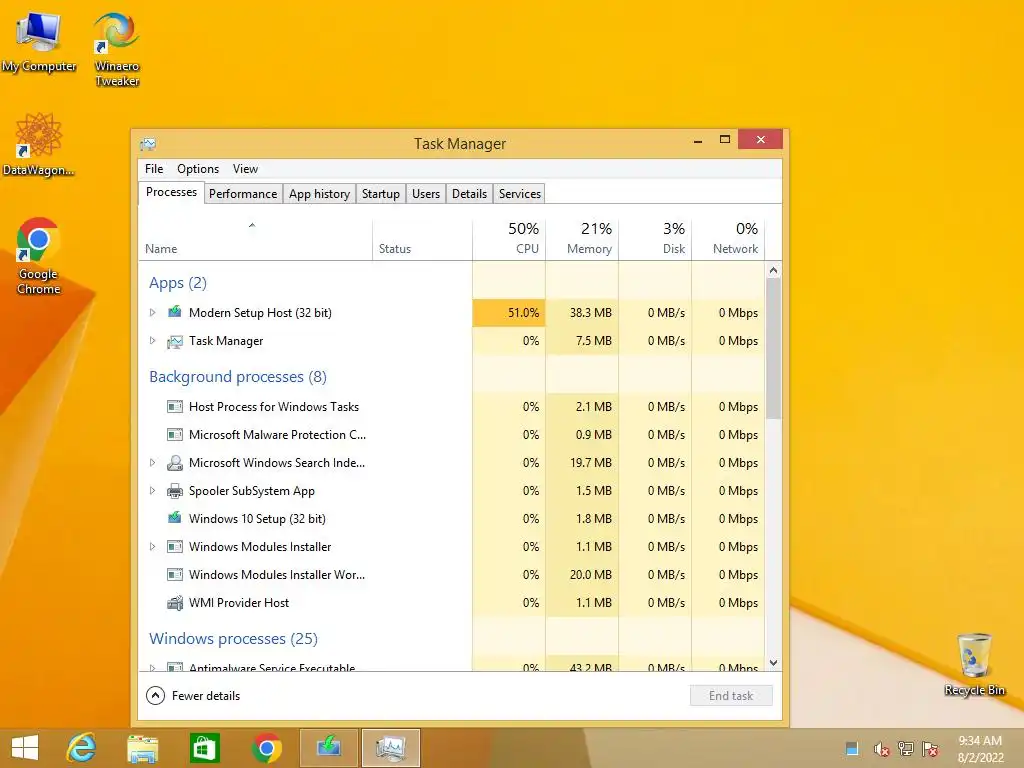The width and height of the screenshot is (1024, 768).
Task: Open the network tray icon
Action: pyautogui.click(x=906, y=748)
